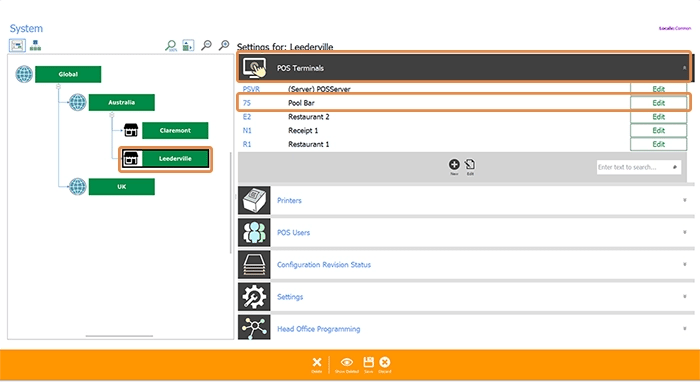Edit the (Server) POSServer terminal
This screenshot has width=700, height=382.
pyautogui.click(x=658, y=88)
